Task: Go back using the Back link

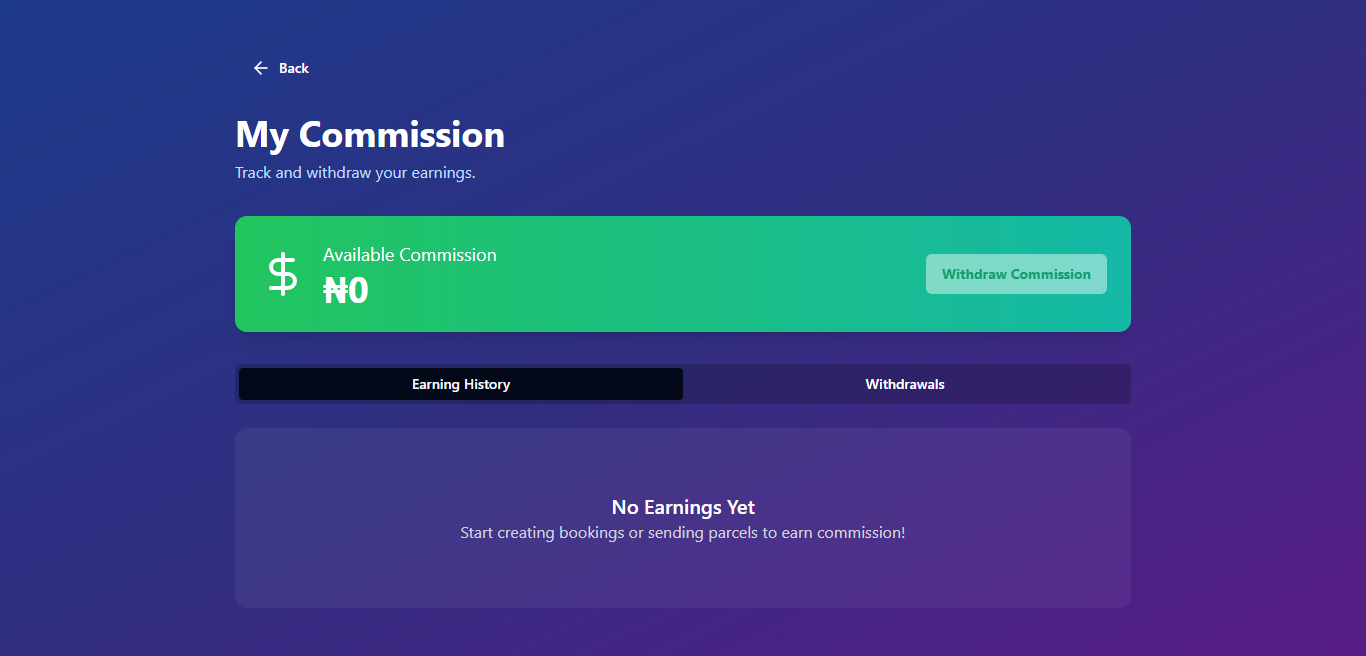Action: pyautogui.click(x=293, y=68)
